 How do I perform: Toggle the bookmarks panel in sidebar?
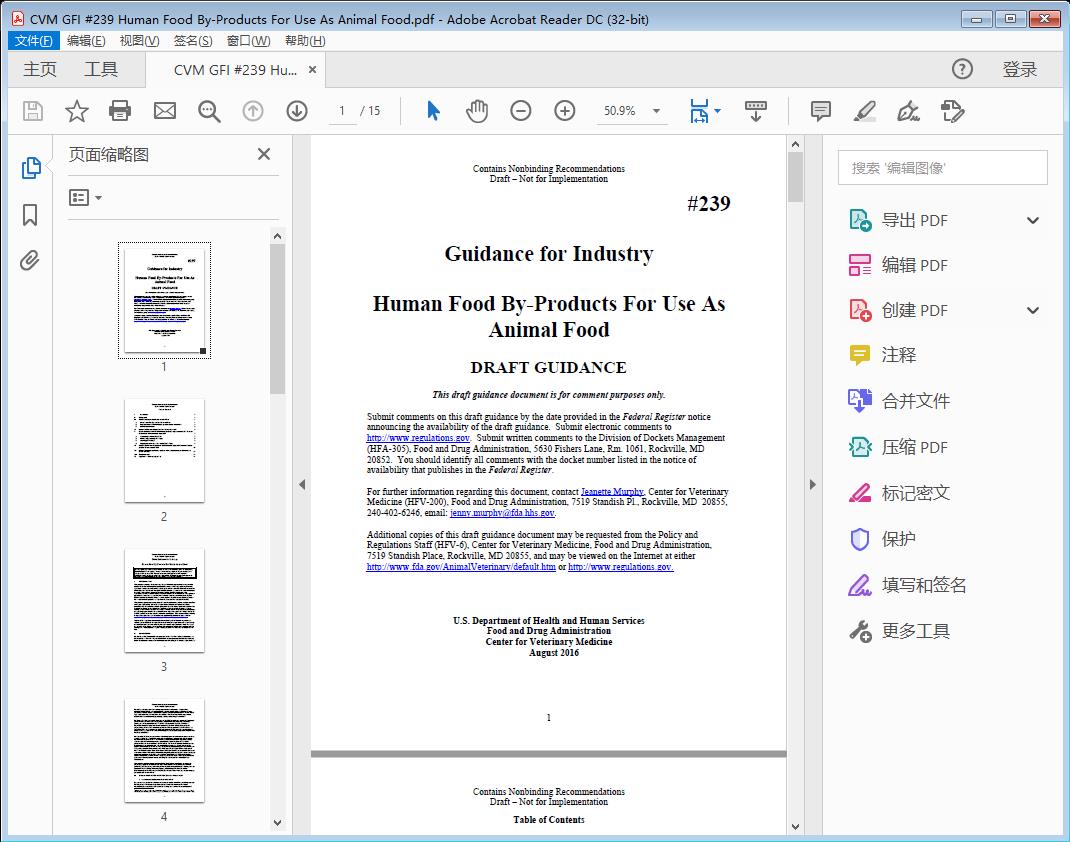30,215
